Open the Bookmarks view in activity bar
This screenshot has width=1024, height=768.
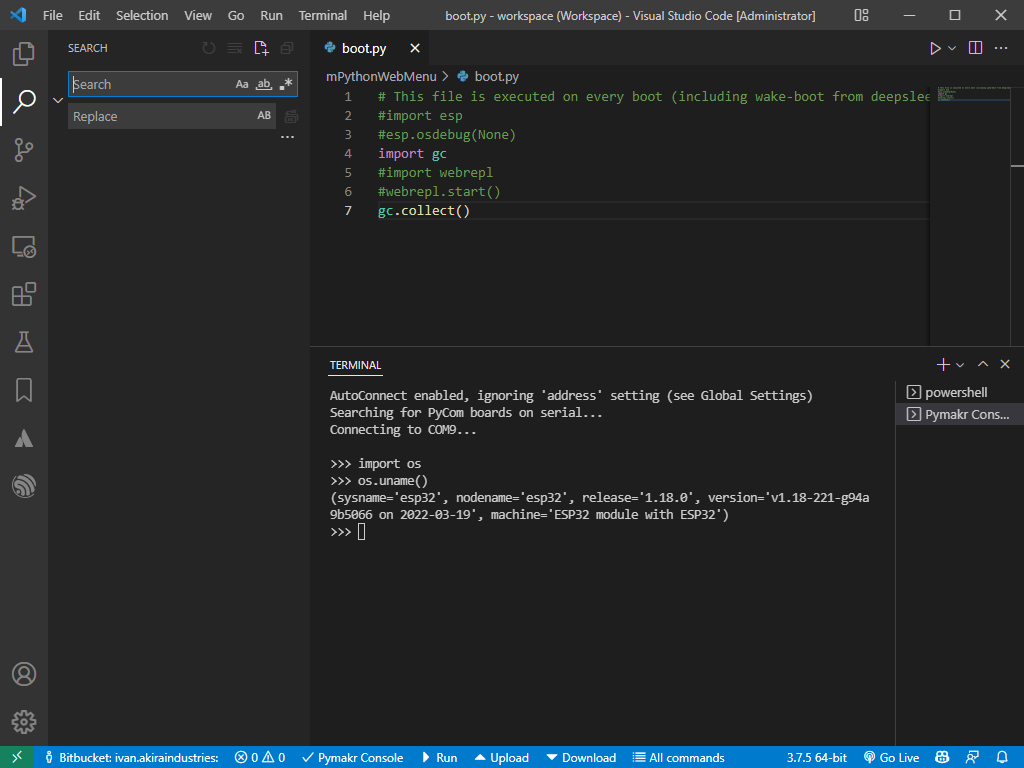[24, 390]
